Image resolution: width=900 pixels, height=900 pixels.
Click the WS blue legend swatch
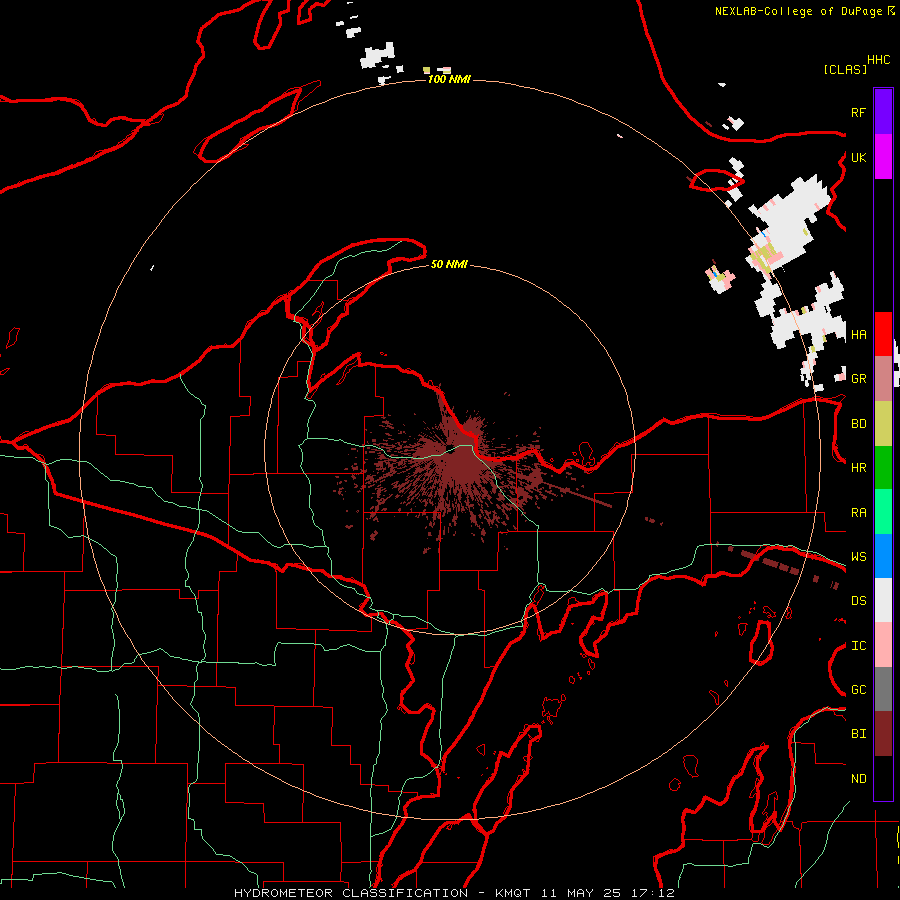883,556
